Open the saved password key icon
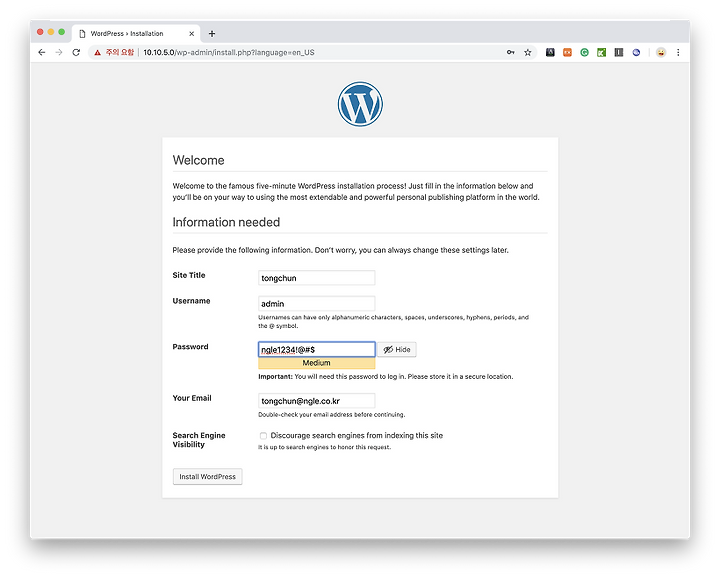Viewport: 720px width, 578px height. point(511,52)
